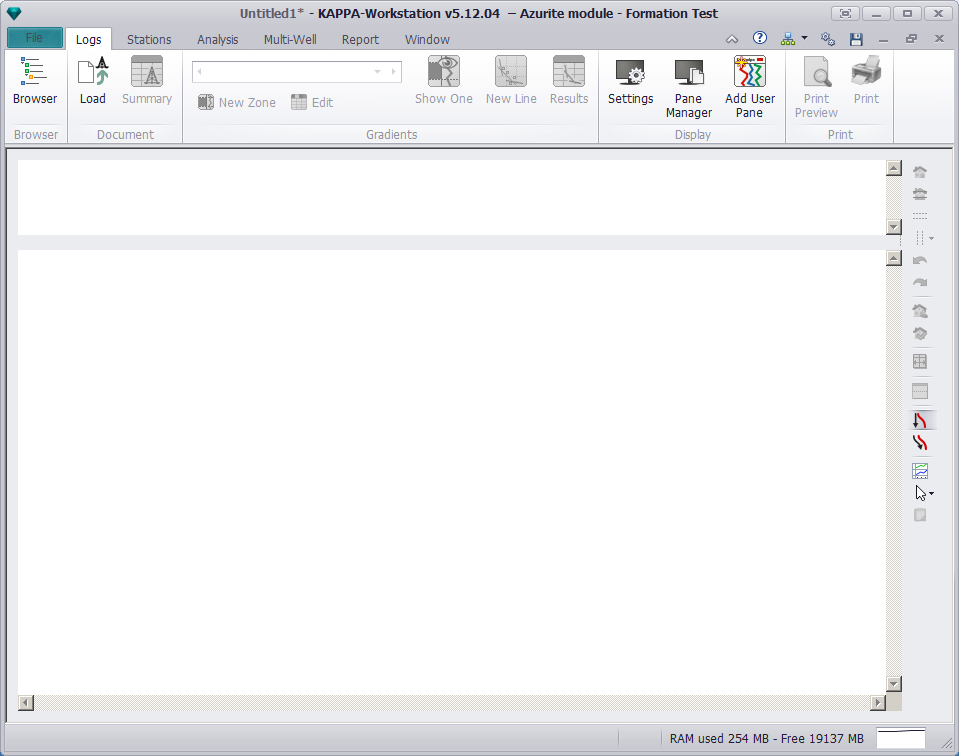Click the Print printer icon
This screenshot has height=756, width=959.
pos(866,81)
